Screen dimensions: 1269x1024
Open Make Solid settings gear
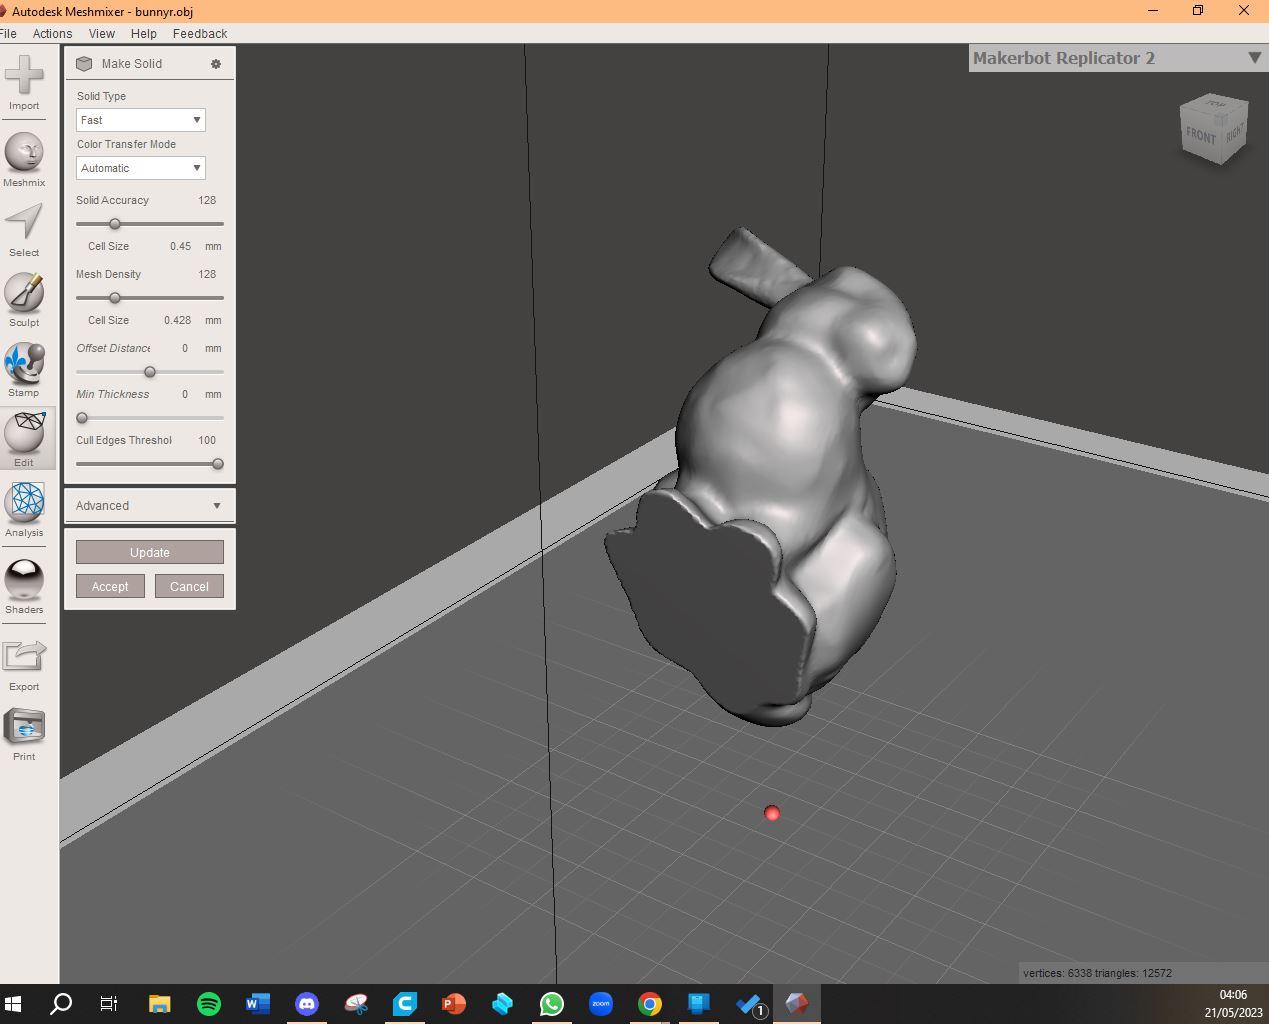click(x=215, y=64)
